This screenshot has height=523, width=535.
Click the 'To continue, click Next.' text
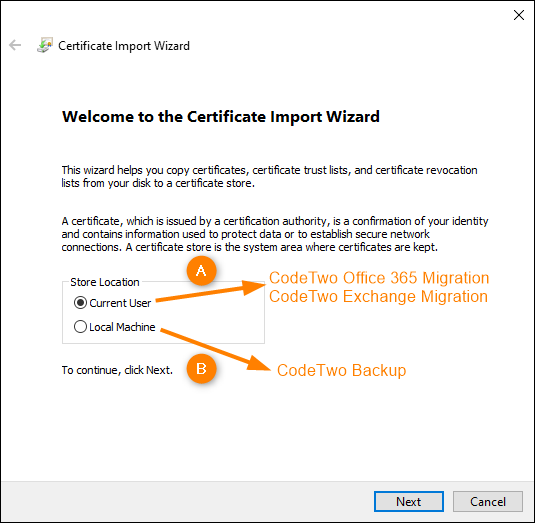(x=117, y=370)
